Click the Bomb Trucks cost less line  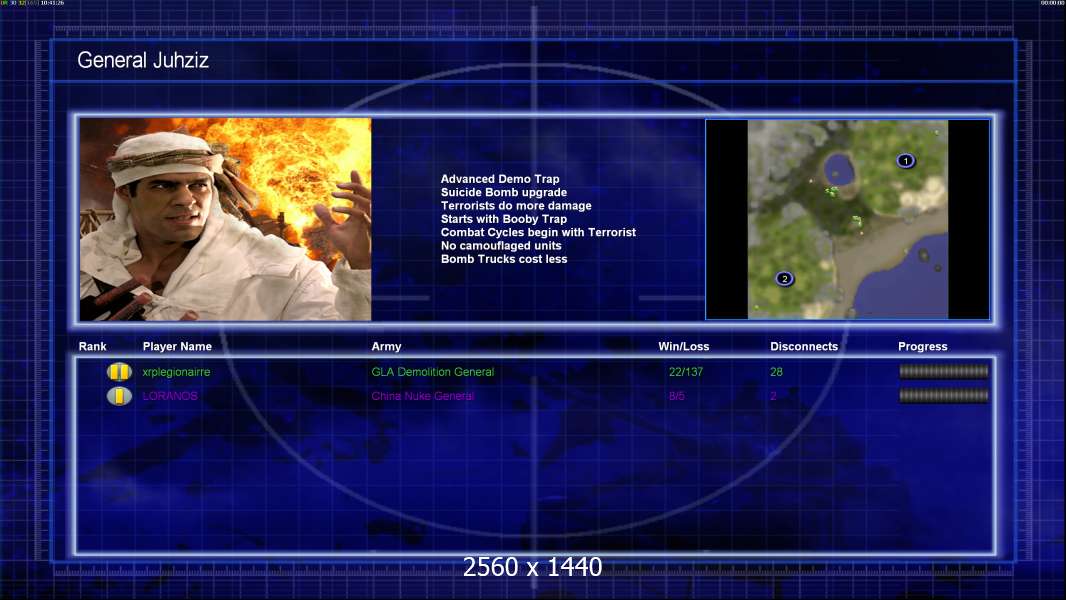[504, 259]
